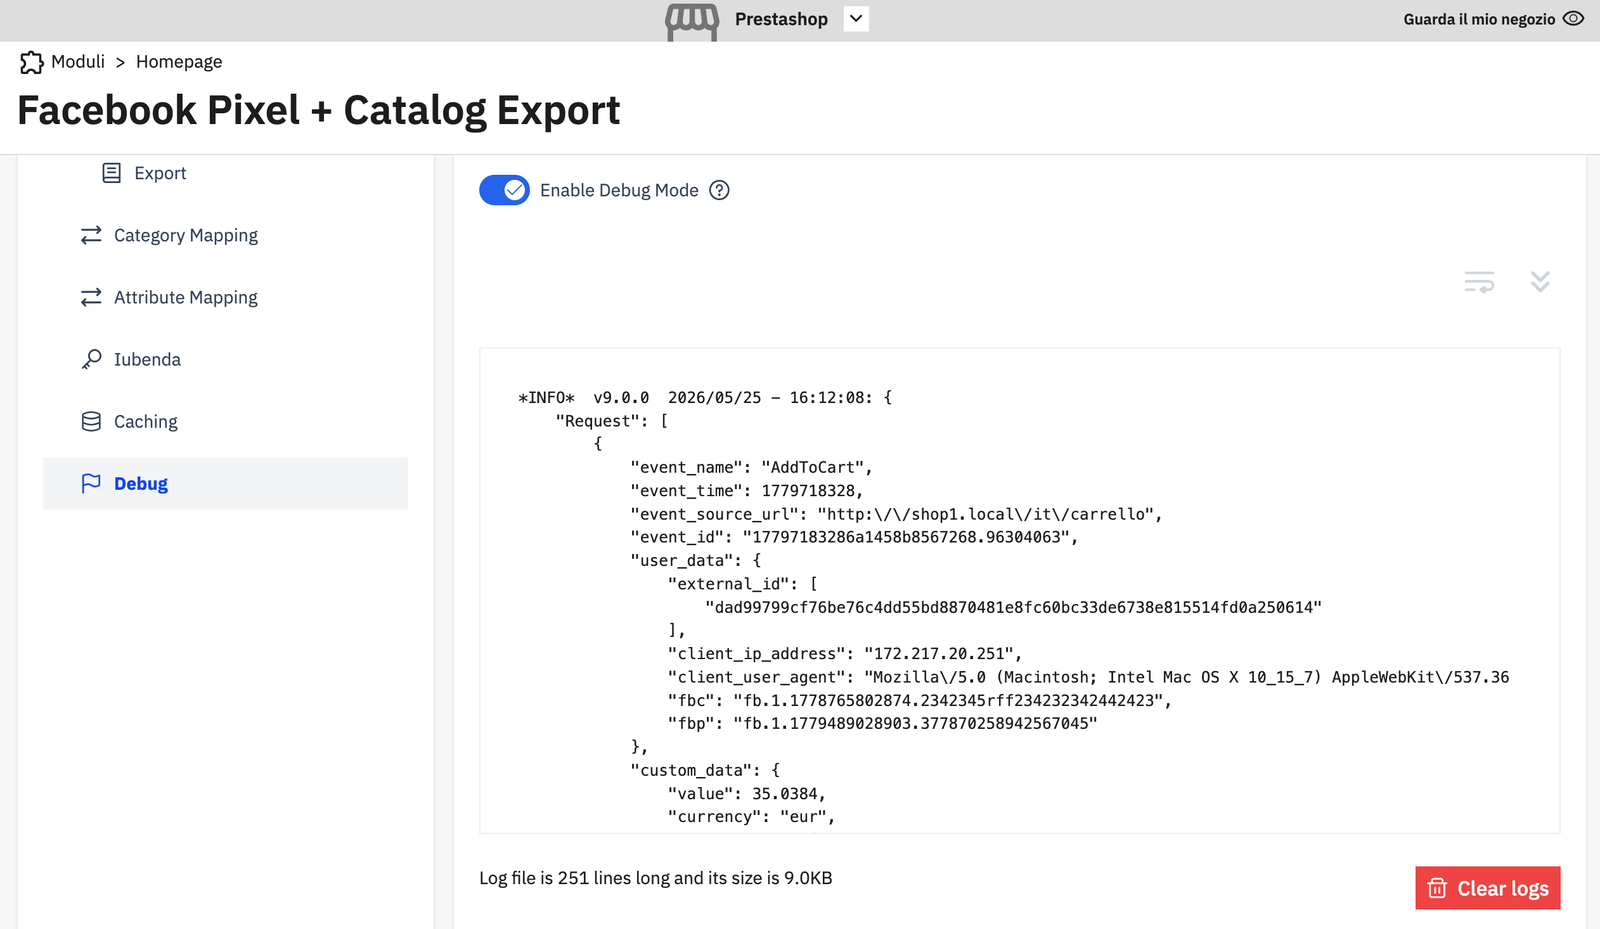Click the 'Enable Debug Mode' label
Screen dimensions: 1600x929
click(x=619, y=190)
